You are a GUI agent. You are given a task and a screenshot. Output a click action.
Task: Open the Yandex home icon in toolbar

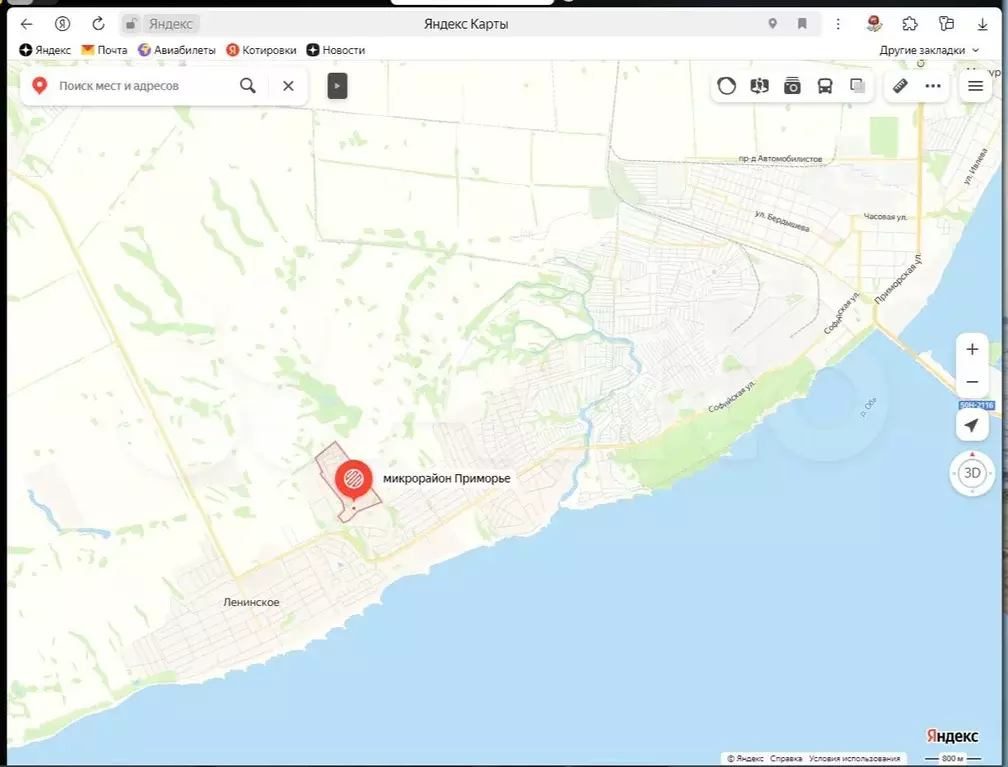pos(62,24)
